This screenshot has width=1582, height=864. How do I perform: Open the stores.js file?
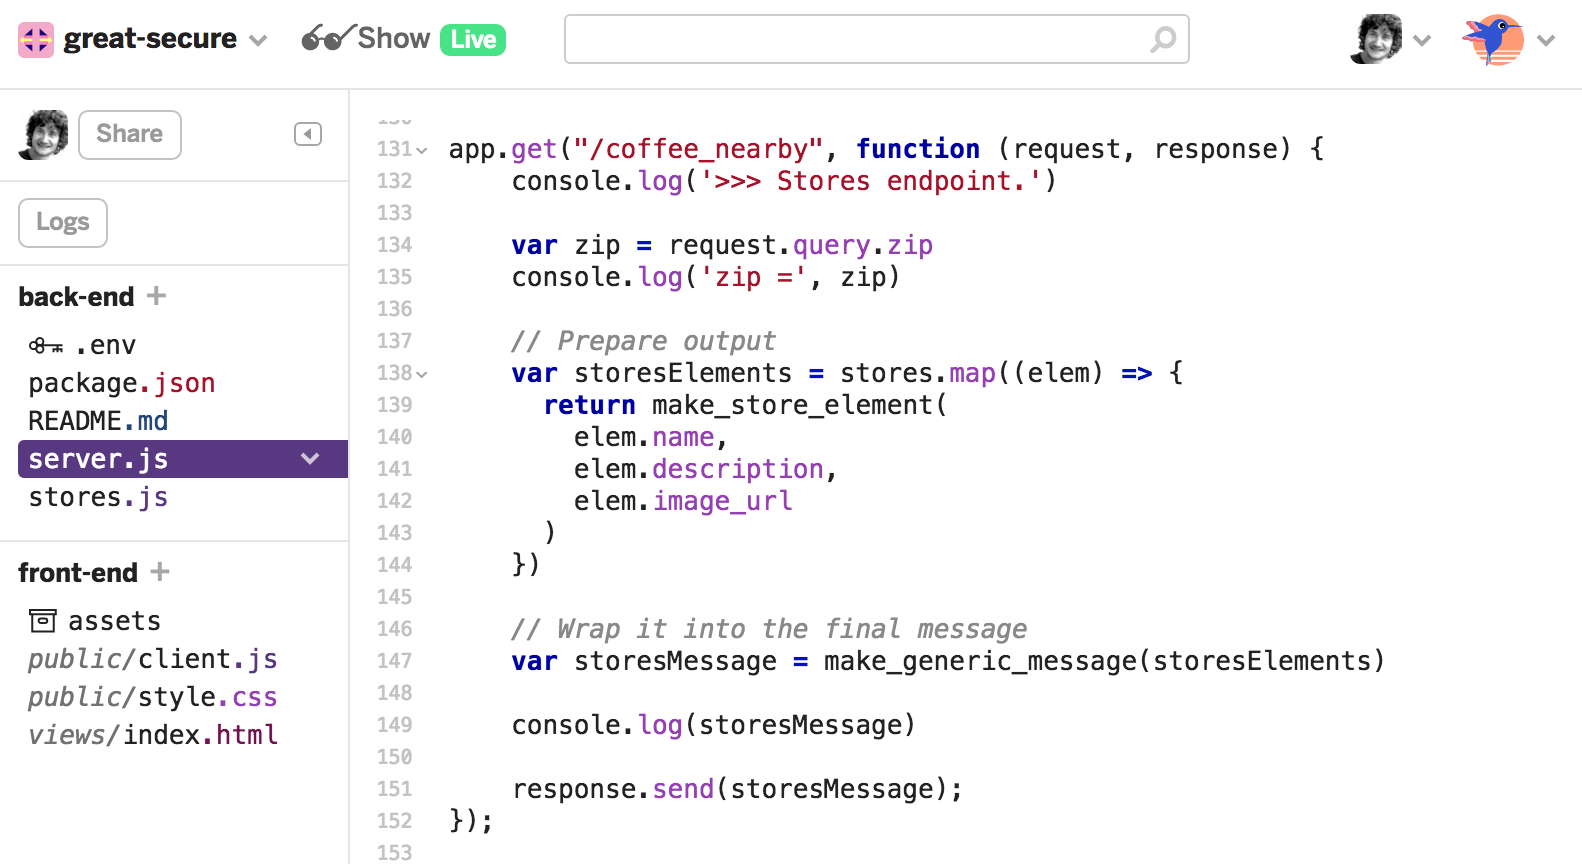[98, 497]
